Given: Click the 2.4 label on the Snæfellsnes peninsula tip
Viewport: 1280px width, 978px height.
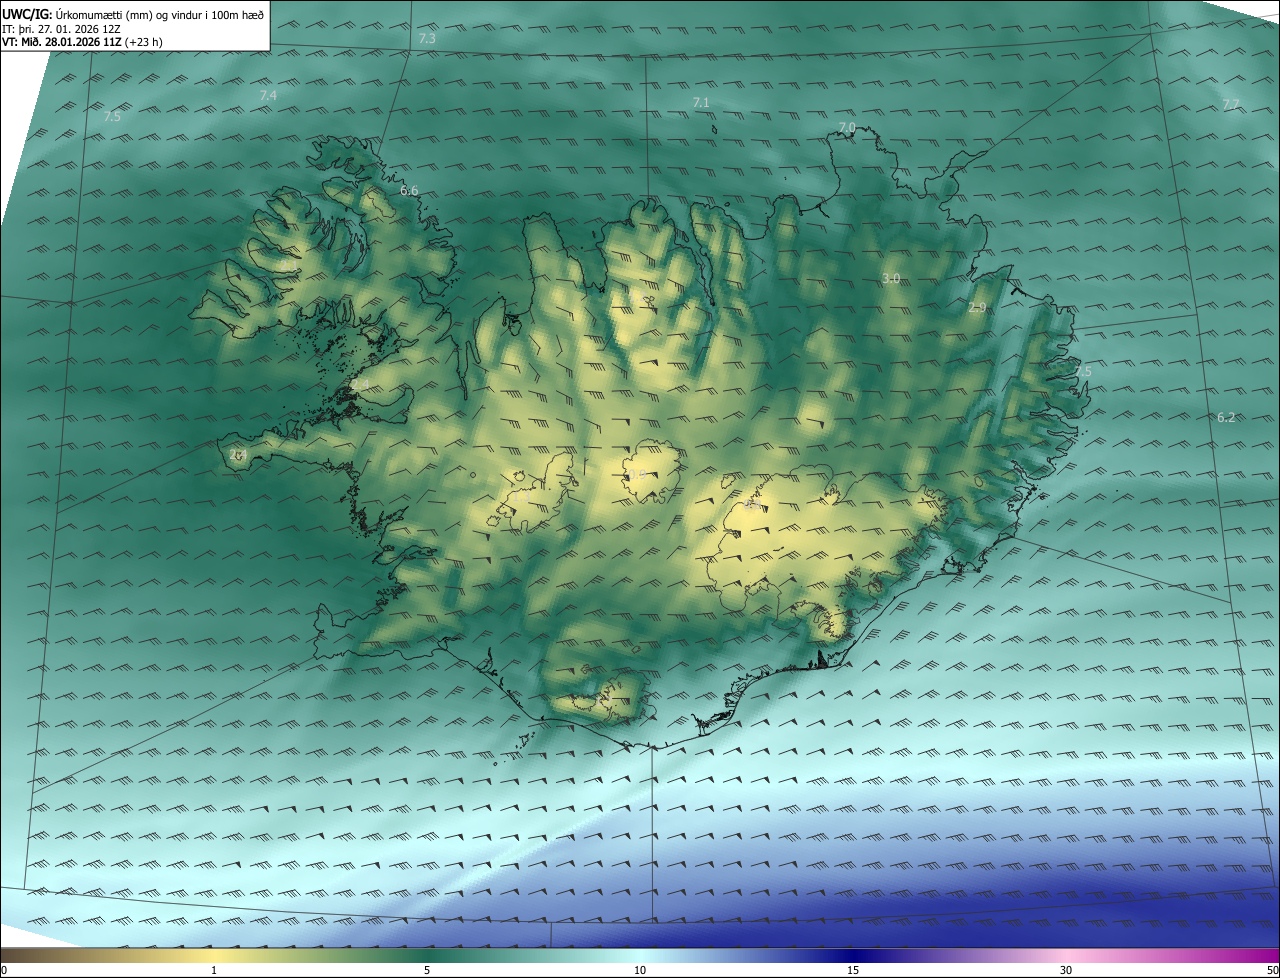Looking at the screenshot, I should (237, 454).
